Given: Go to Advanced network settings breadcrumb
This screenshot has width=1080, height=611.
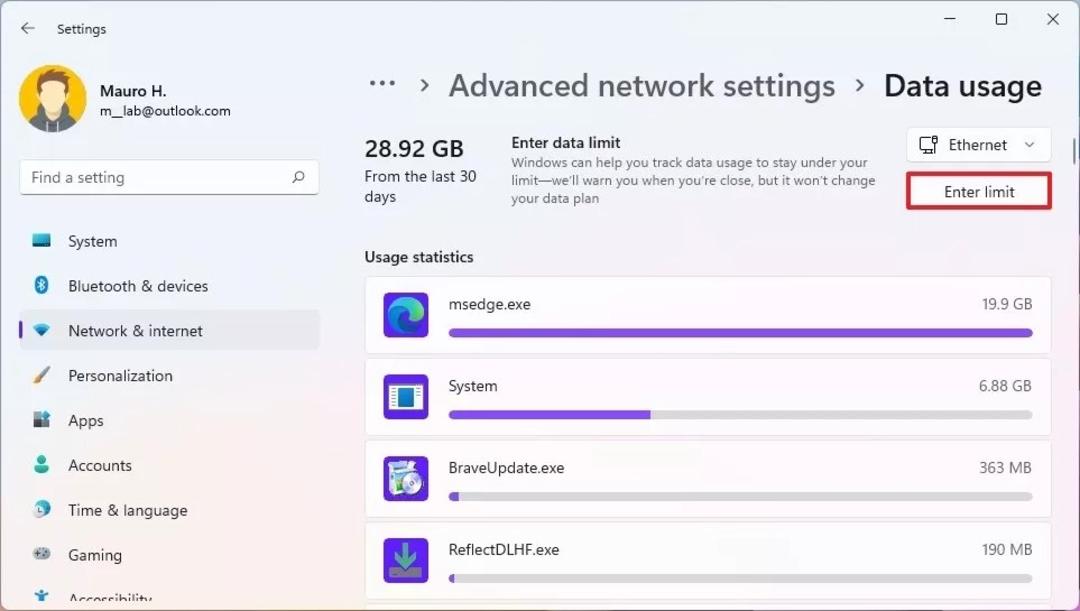Looking at the screenshot, I should (642, 86).
